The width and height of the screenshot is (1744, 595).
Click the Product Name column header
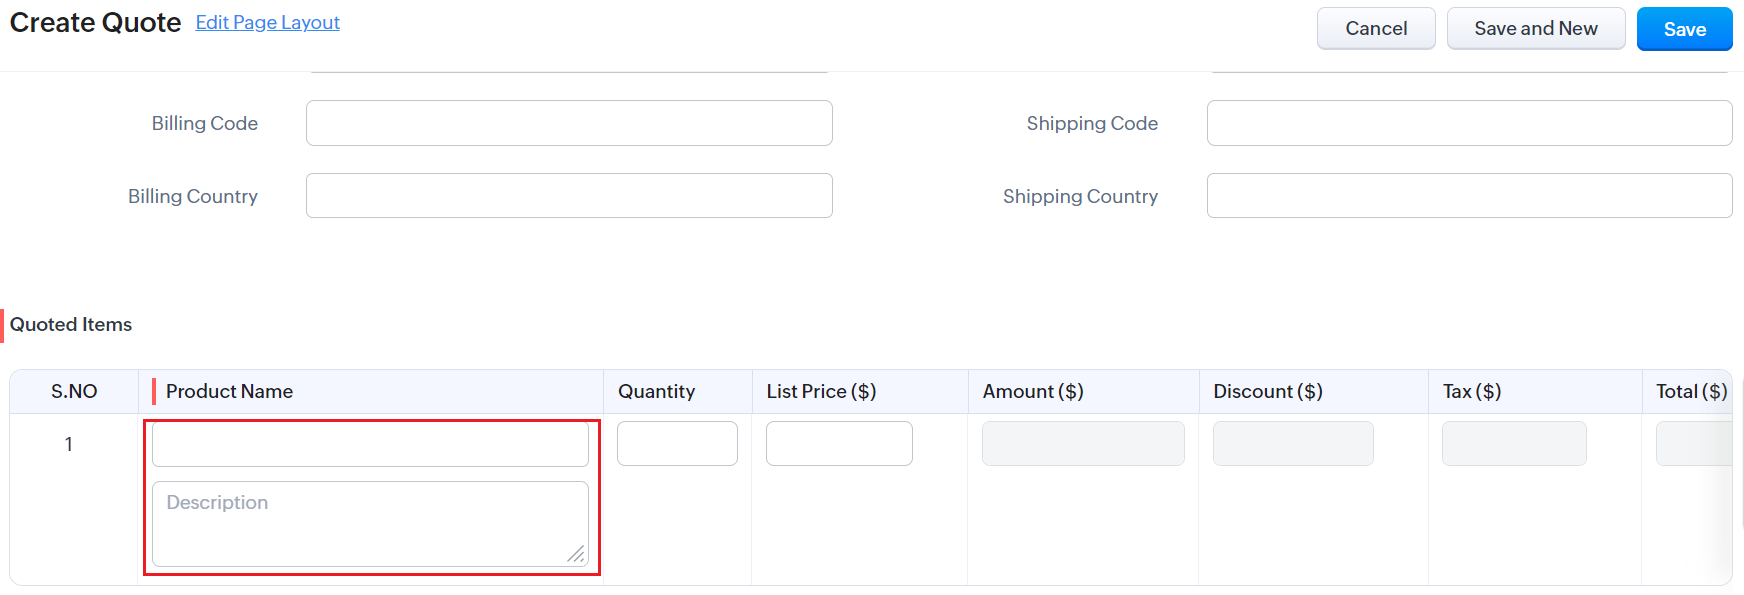point(229,391)
